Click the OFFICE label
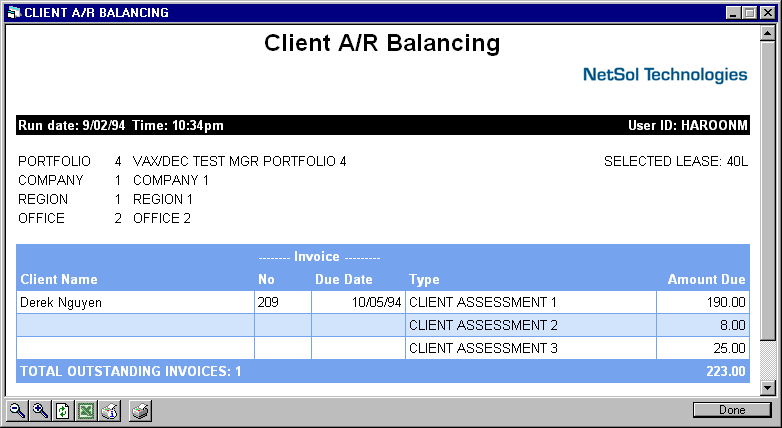The width and height of the screenshot is (782, 428). coord(41,218)
